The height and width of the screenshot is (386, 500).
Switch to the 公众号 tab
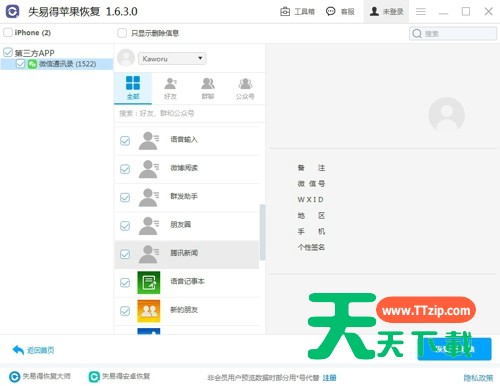pos(245,88)
